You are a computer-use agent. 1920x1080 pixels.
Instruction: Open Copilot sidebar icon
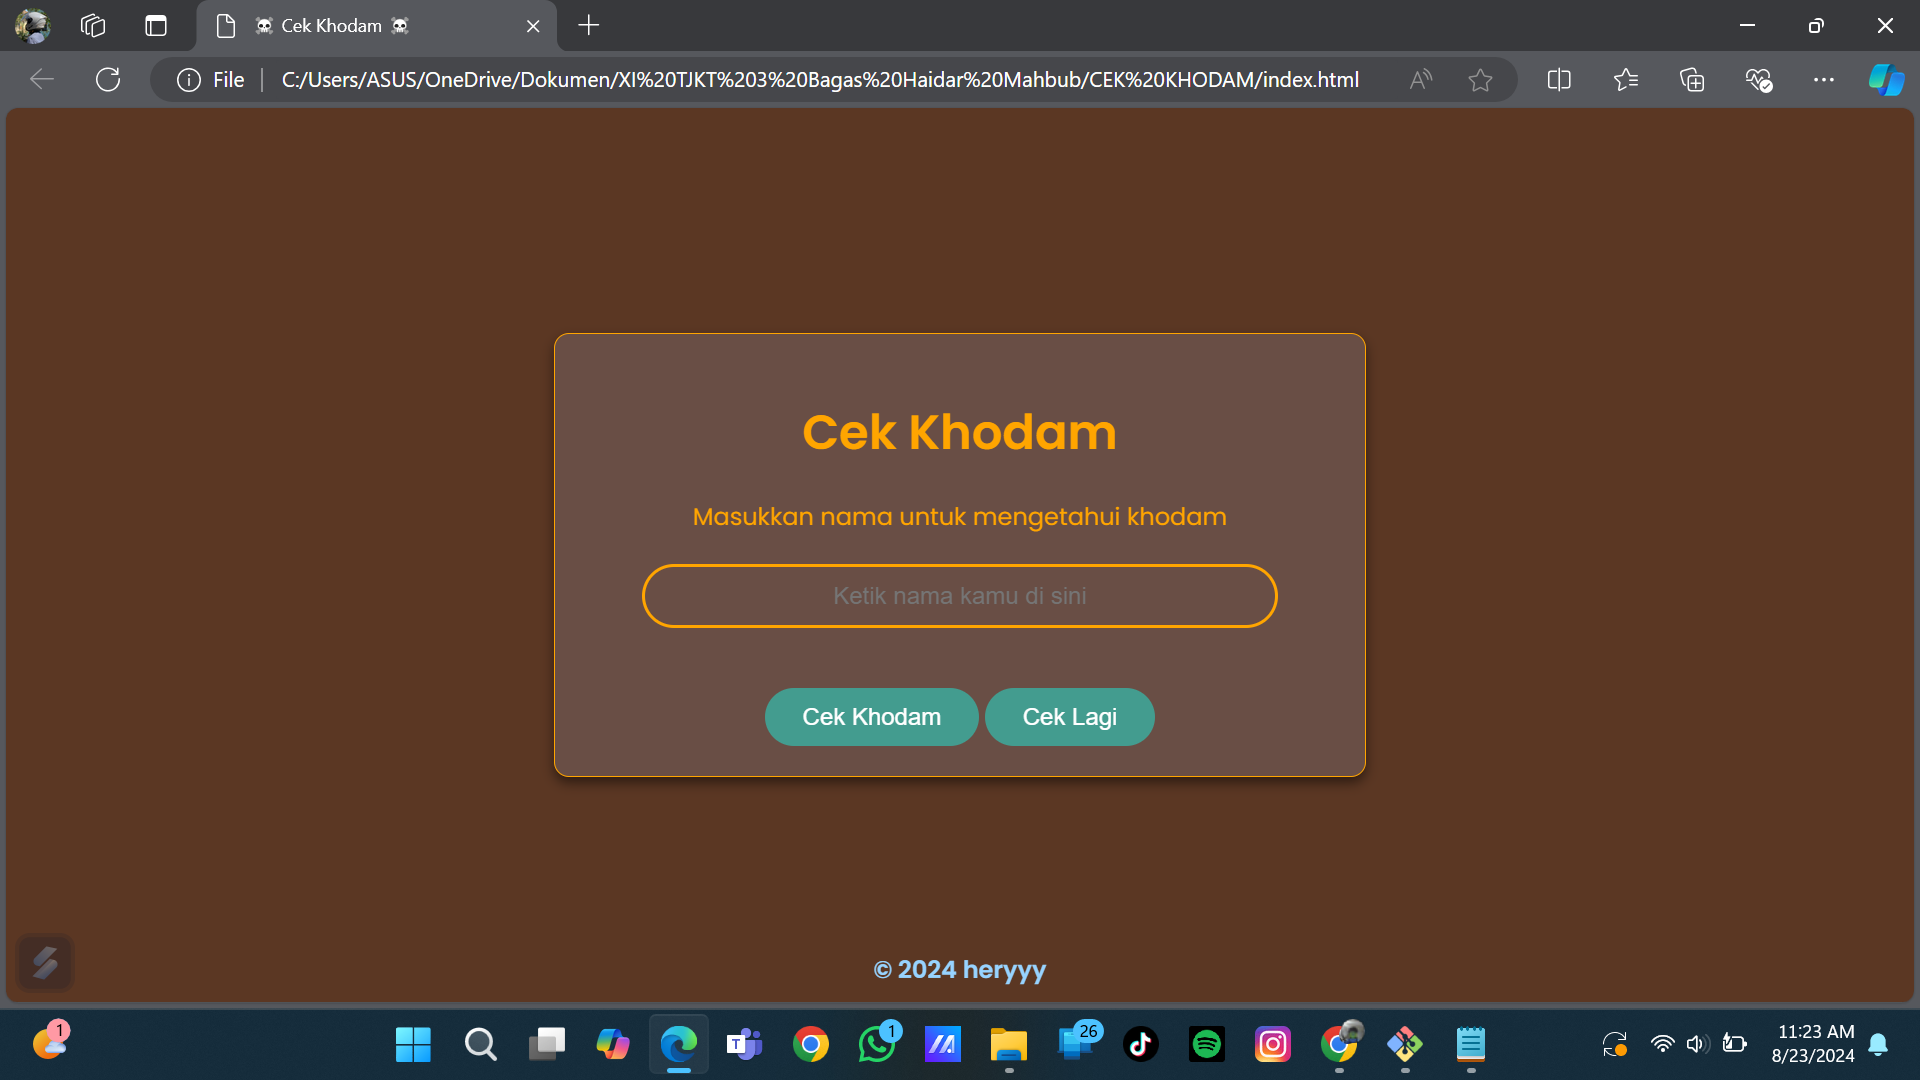[1886, 80]
